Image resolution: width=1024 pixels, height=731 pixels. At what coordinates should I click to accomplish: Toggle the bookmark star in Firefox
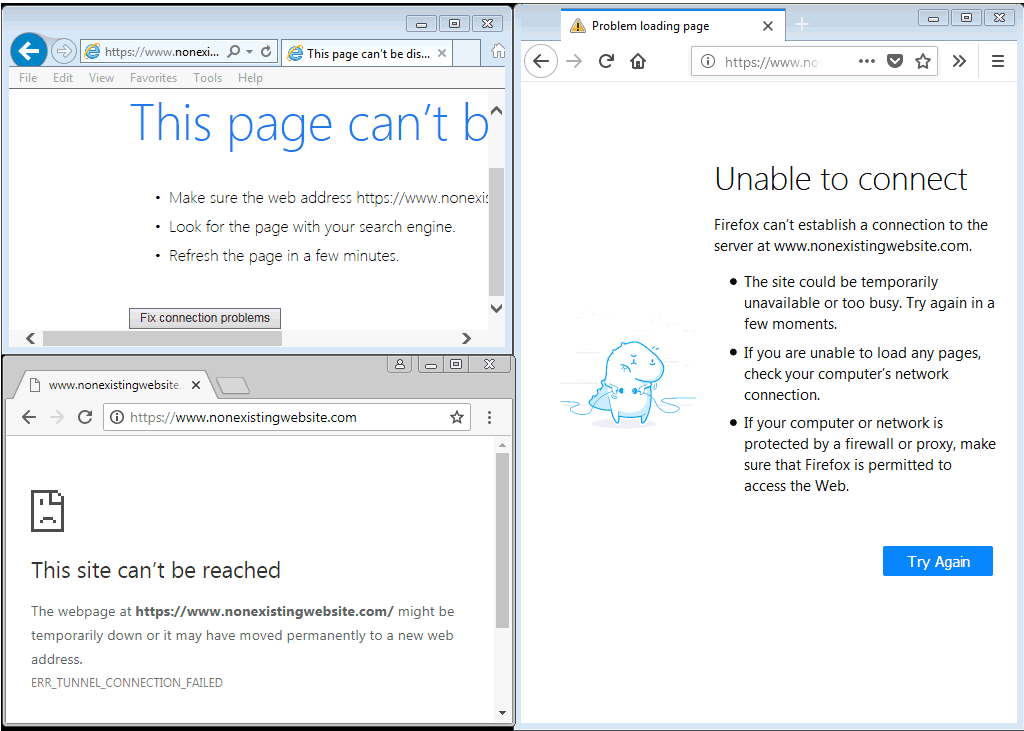[923, 62]
